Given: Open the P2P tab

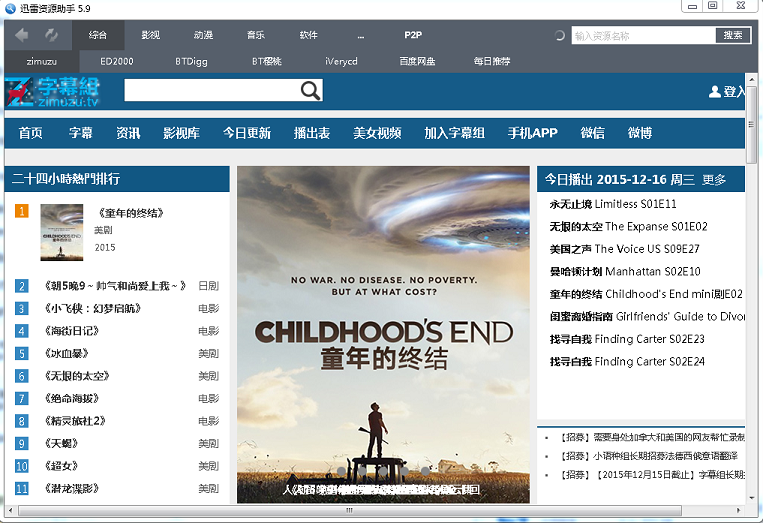Looking at the screenshot, I should [413, 35].
